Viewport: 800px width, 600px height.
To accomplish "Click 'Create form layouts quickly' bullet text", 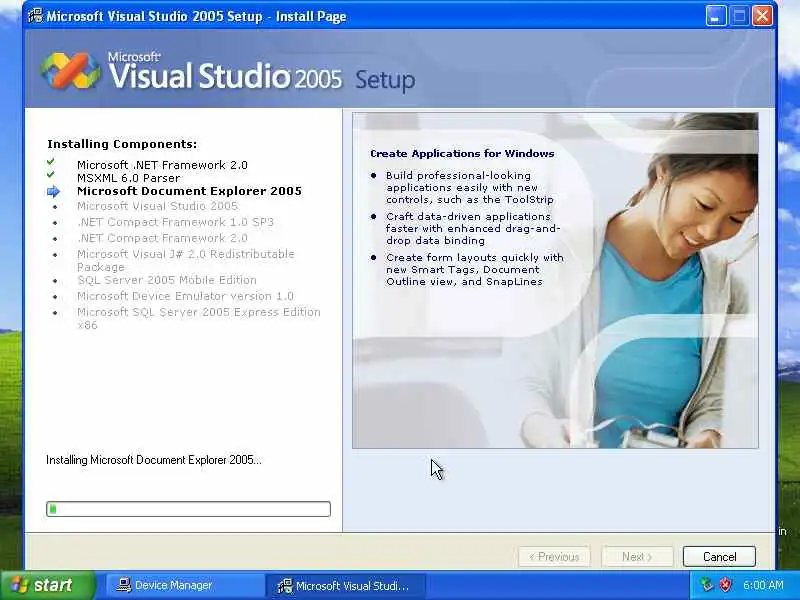I will click(x=474, y=269).
